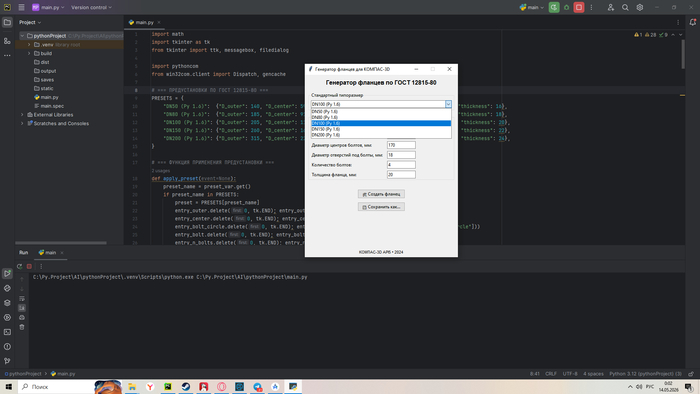Expand Scratches and Consoles node
The image size is (700, 394).
pyautogui.click(x=22, y=124)
